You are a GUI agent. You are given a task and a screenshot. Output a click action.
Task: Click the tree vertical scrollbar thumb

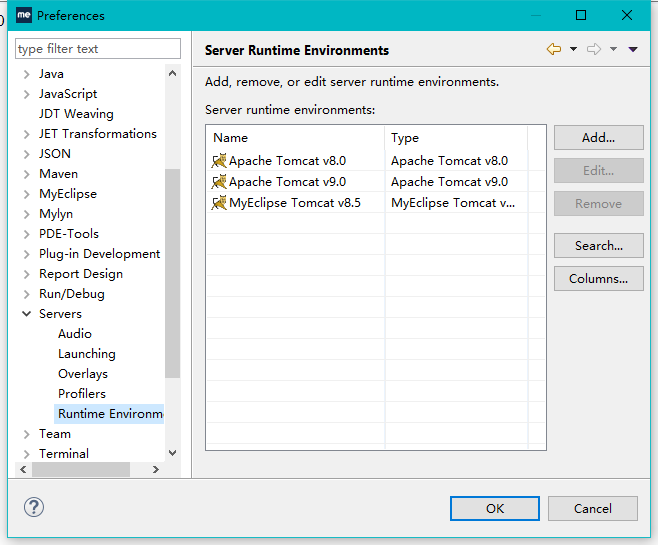(172, 273)
